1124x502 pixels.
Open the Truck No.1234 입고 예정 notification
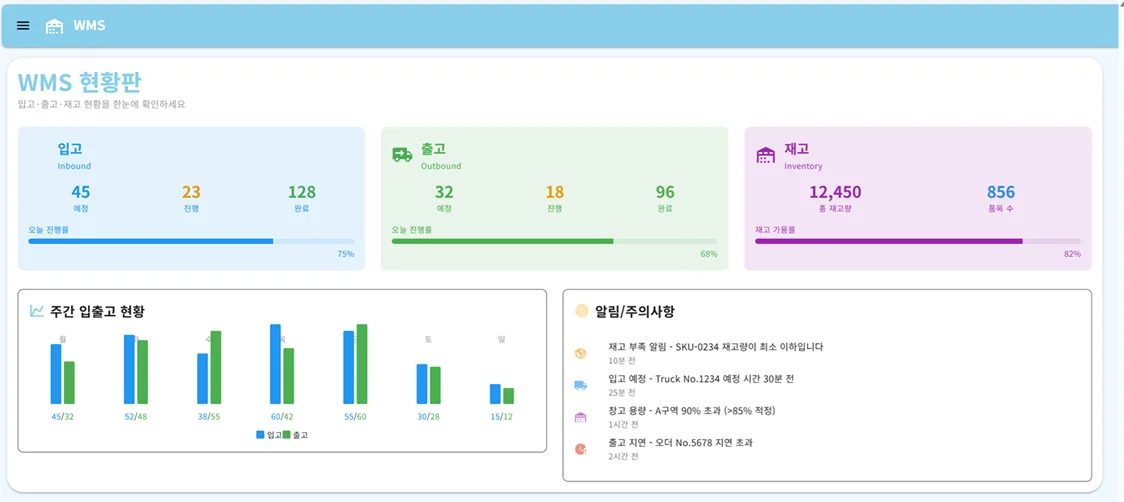pos(701,379)
